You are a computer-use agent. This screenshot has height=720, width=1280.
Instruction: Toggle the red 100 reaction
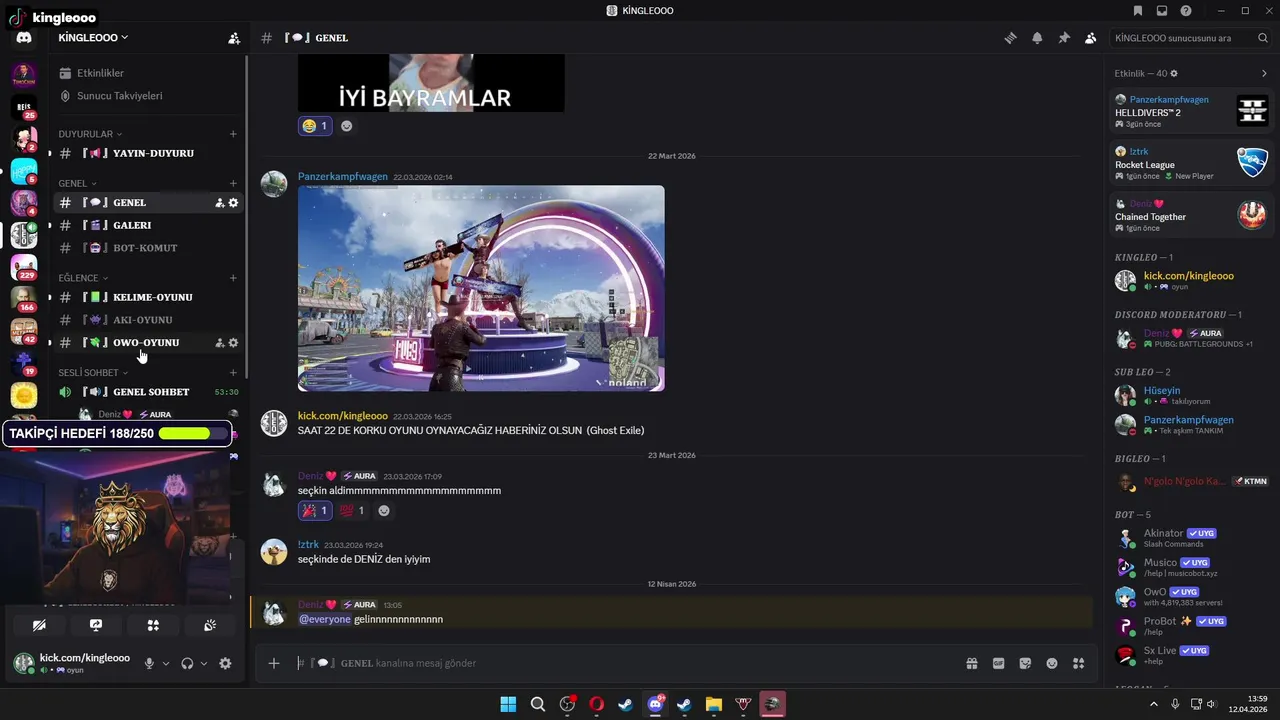tap(353, 511)
